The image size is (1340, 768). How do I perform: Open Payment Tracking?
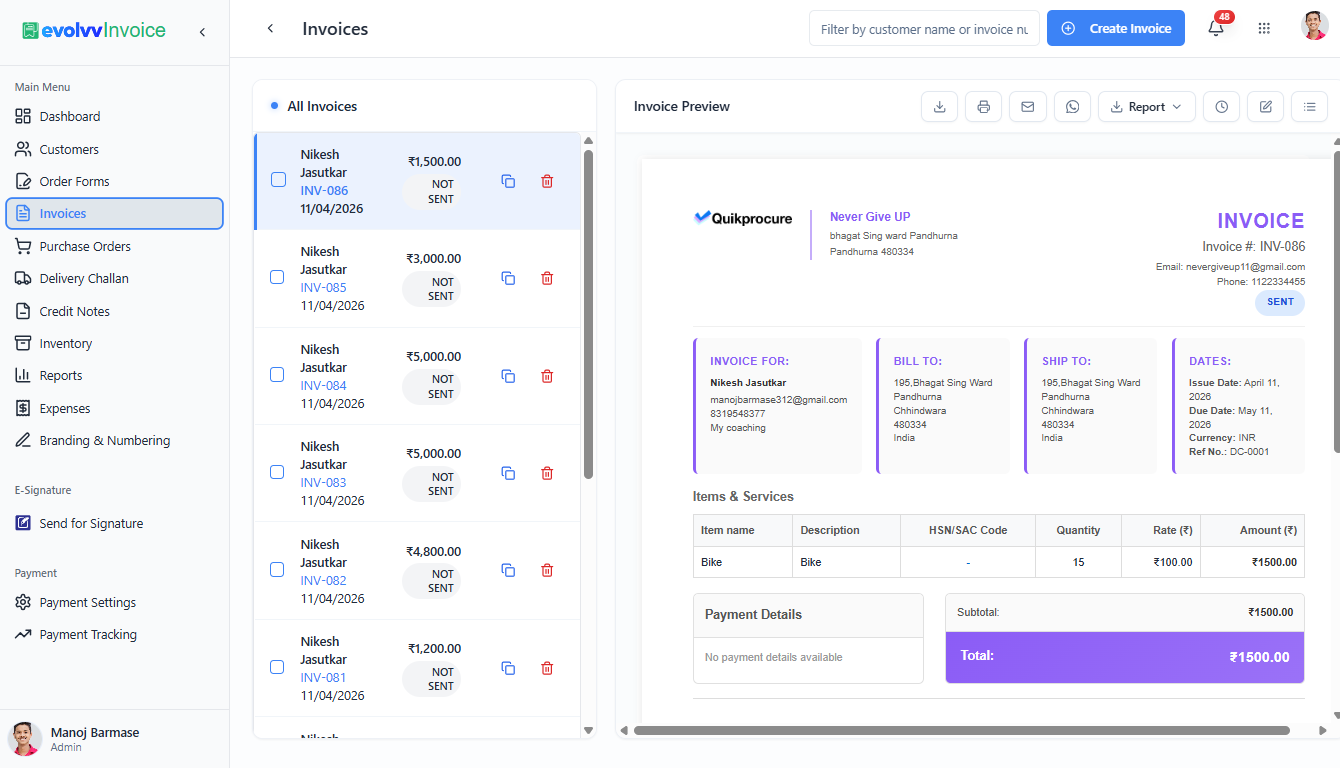(x=114, y=634)
